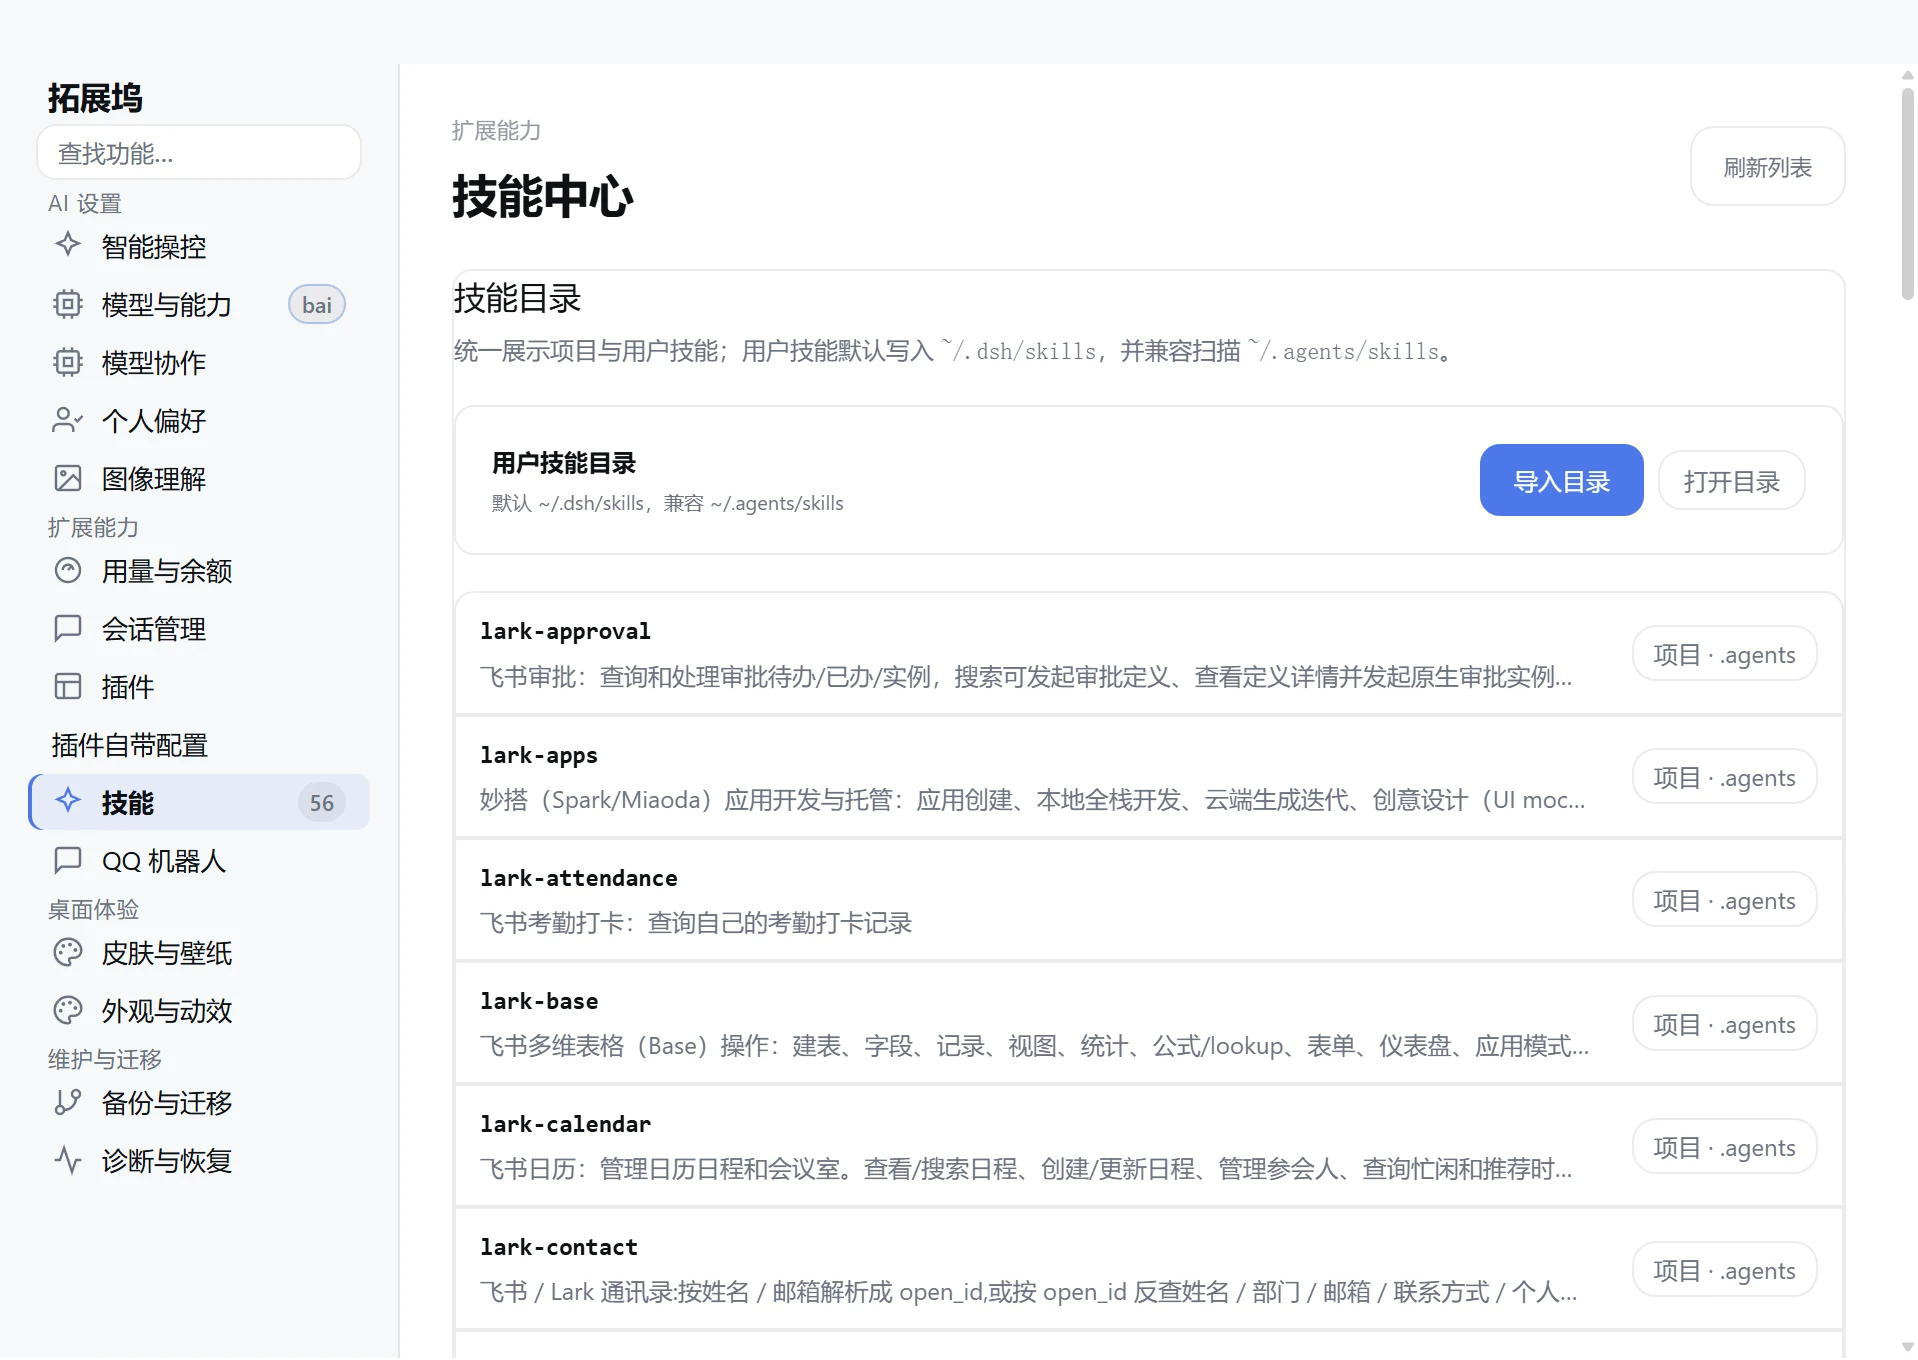The height and width of the screenshot is (1360, 1918).
Task: Click the palette icon beside 外观与动效
Action: [68, 1010]
